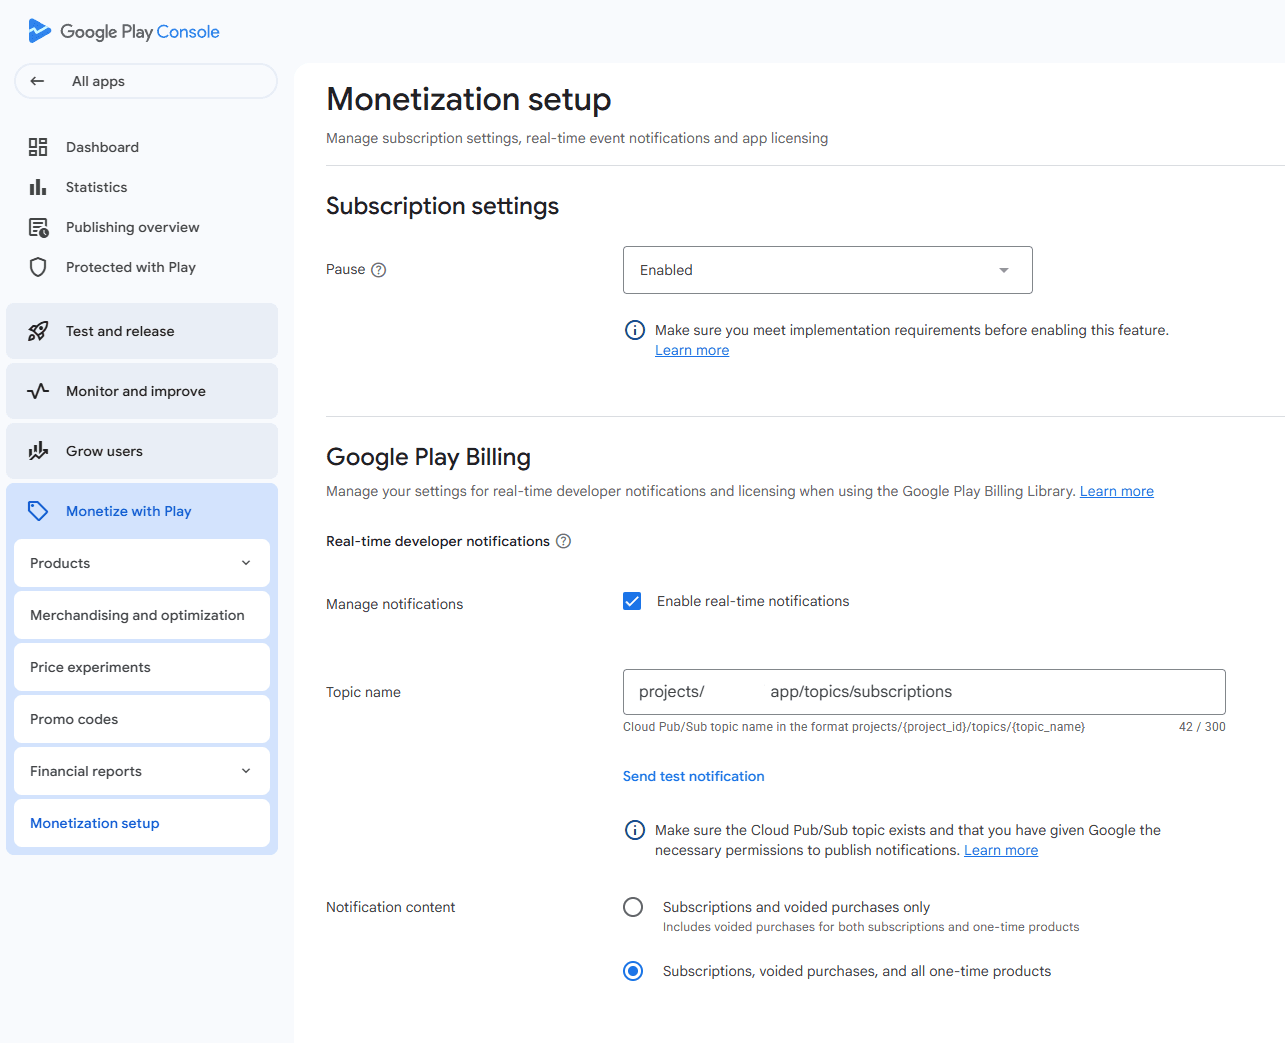Viewport: 1285px width, 1043px height.
Task: Open Merchandising and optimization
Action: coord(142,615)
